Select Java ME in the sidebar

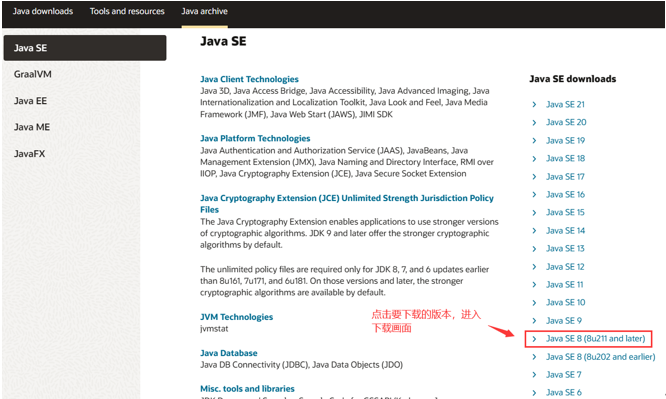pos(32,127)
